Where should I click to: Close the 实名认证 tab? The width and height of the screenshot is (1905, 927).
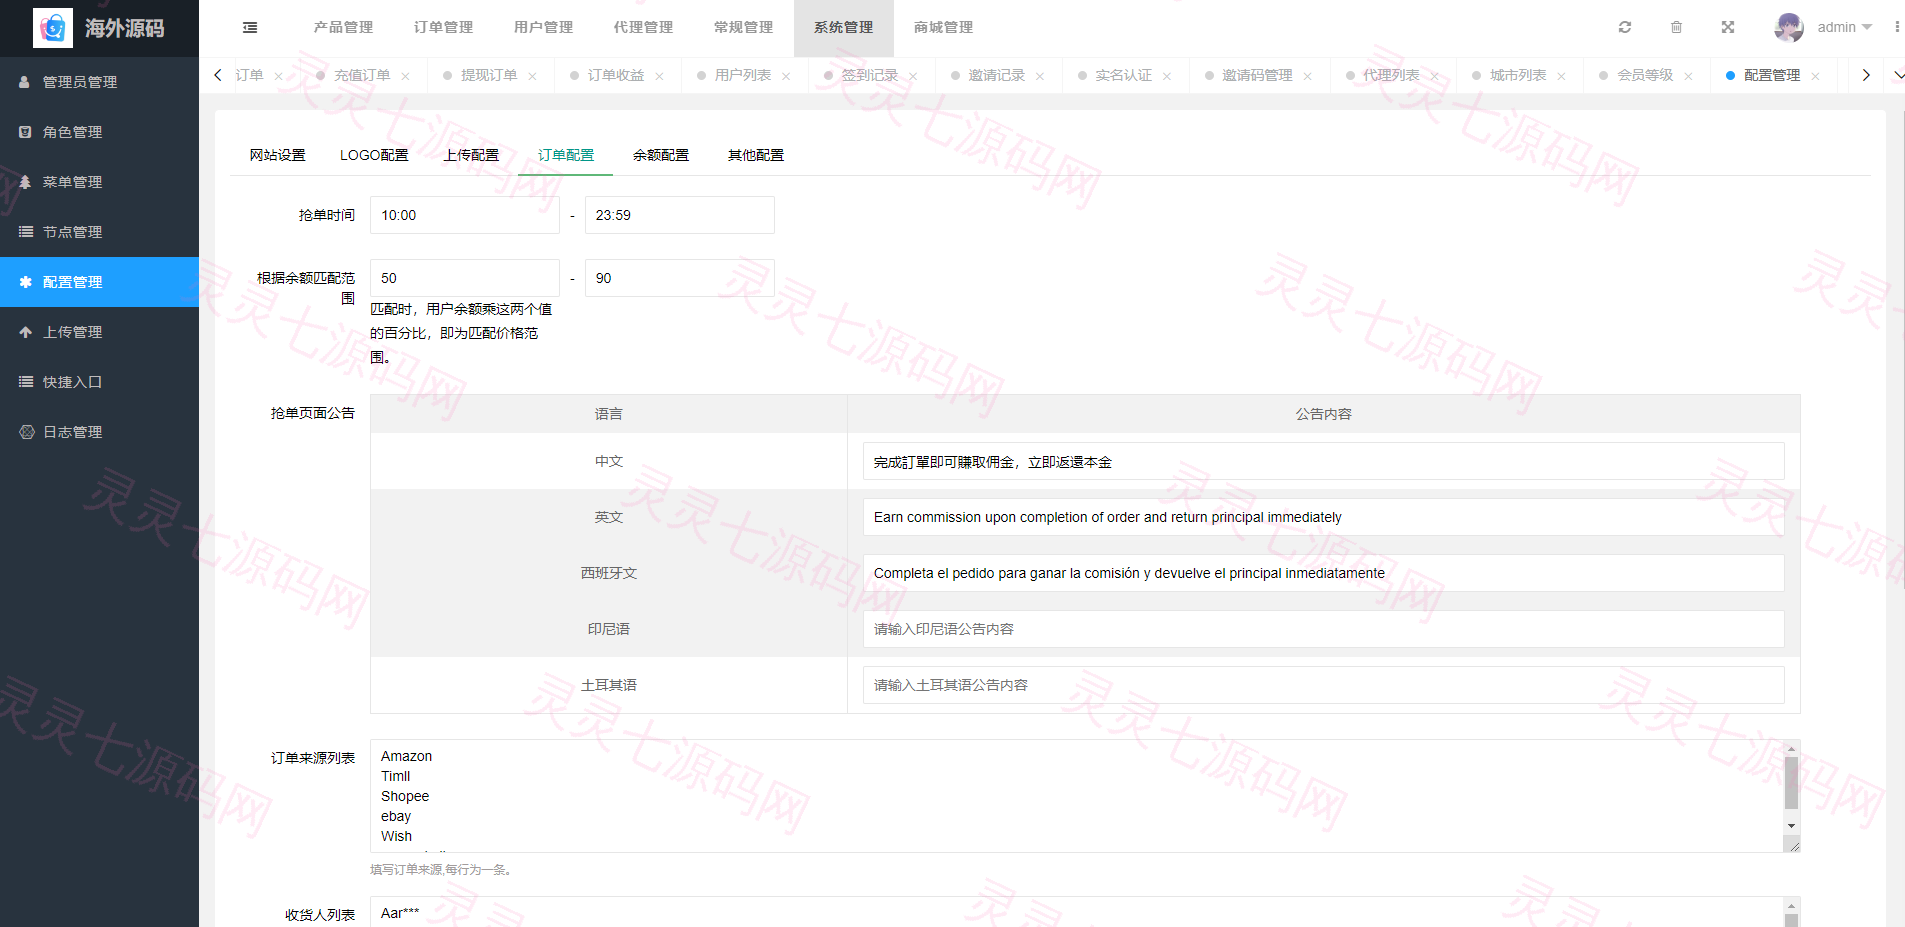tap(1167, 76)
